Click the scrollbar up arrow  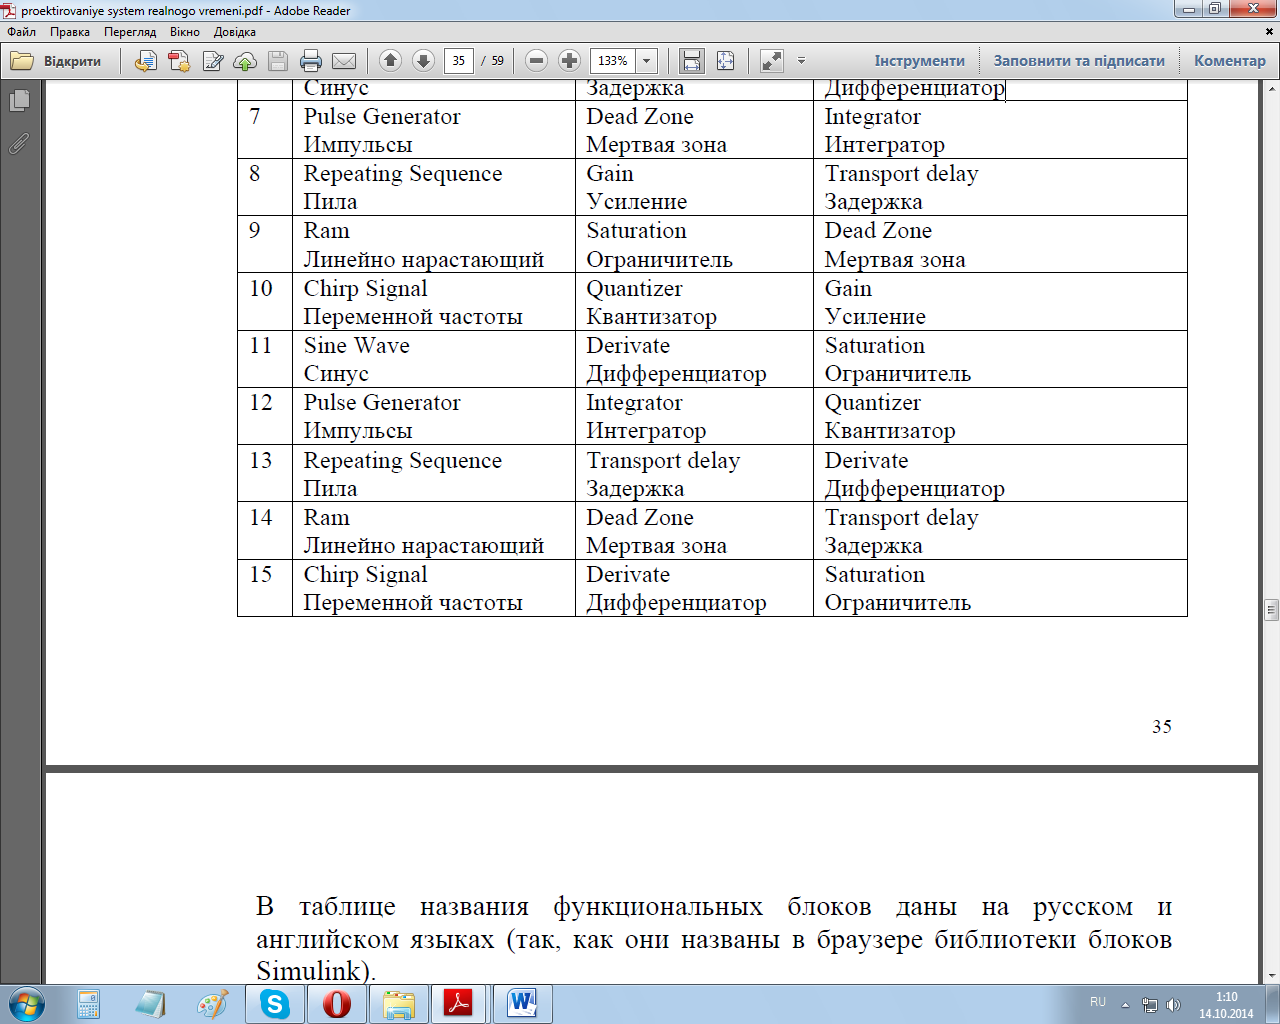pos(1271,88)
